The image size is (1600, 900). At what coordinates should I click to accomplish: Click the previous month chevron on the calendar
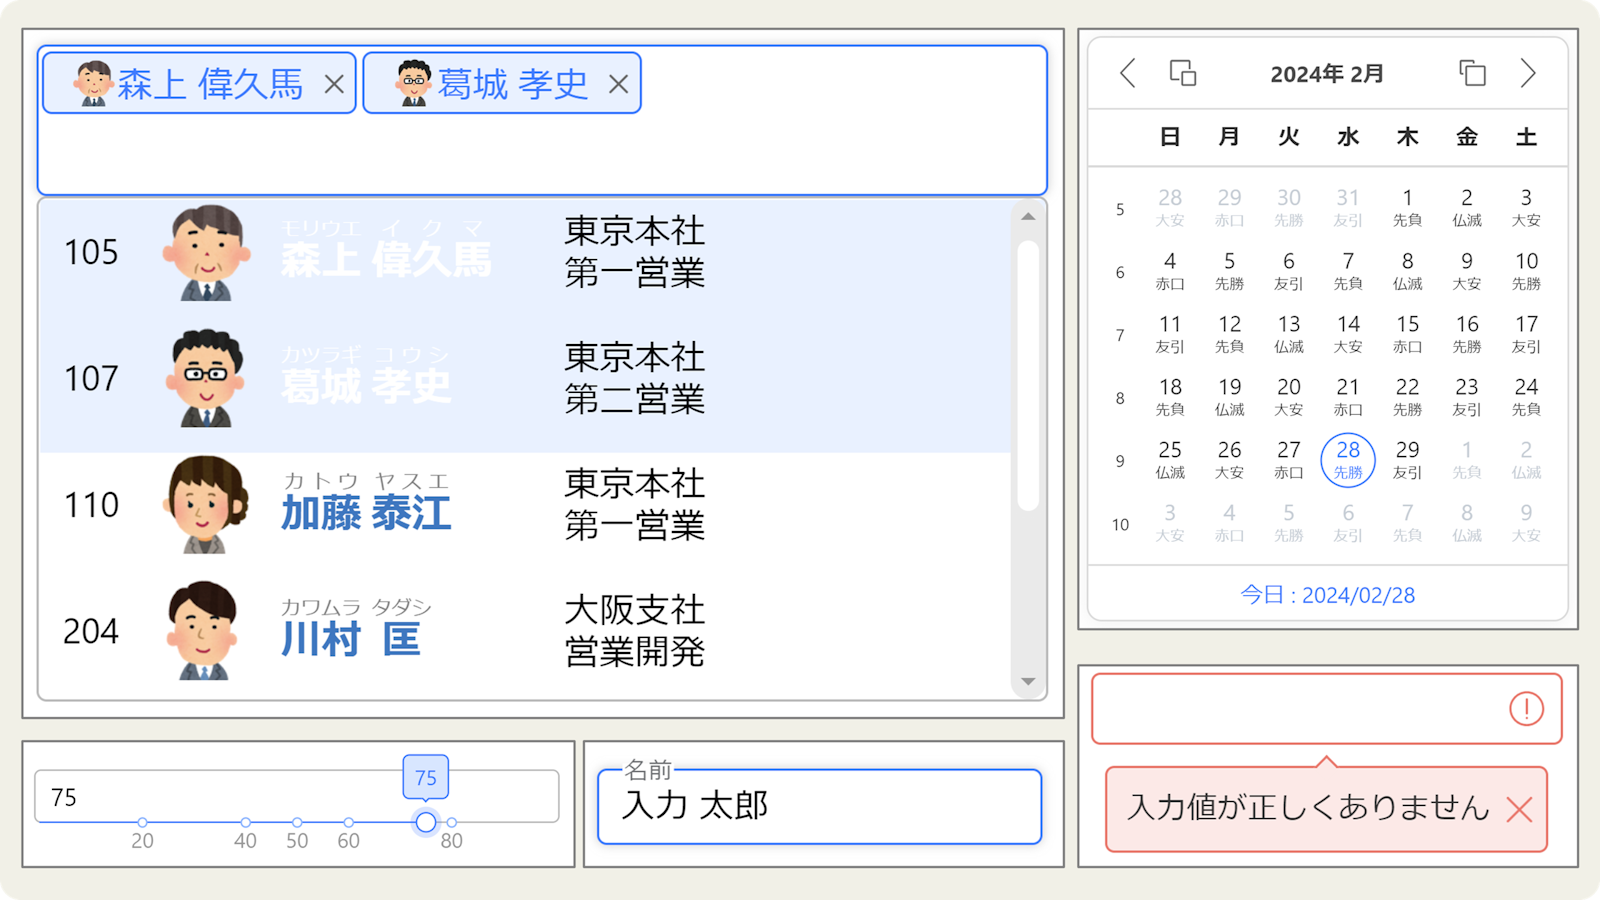click(x=1128, y=73)
